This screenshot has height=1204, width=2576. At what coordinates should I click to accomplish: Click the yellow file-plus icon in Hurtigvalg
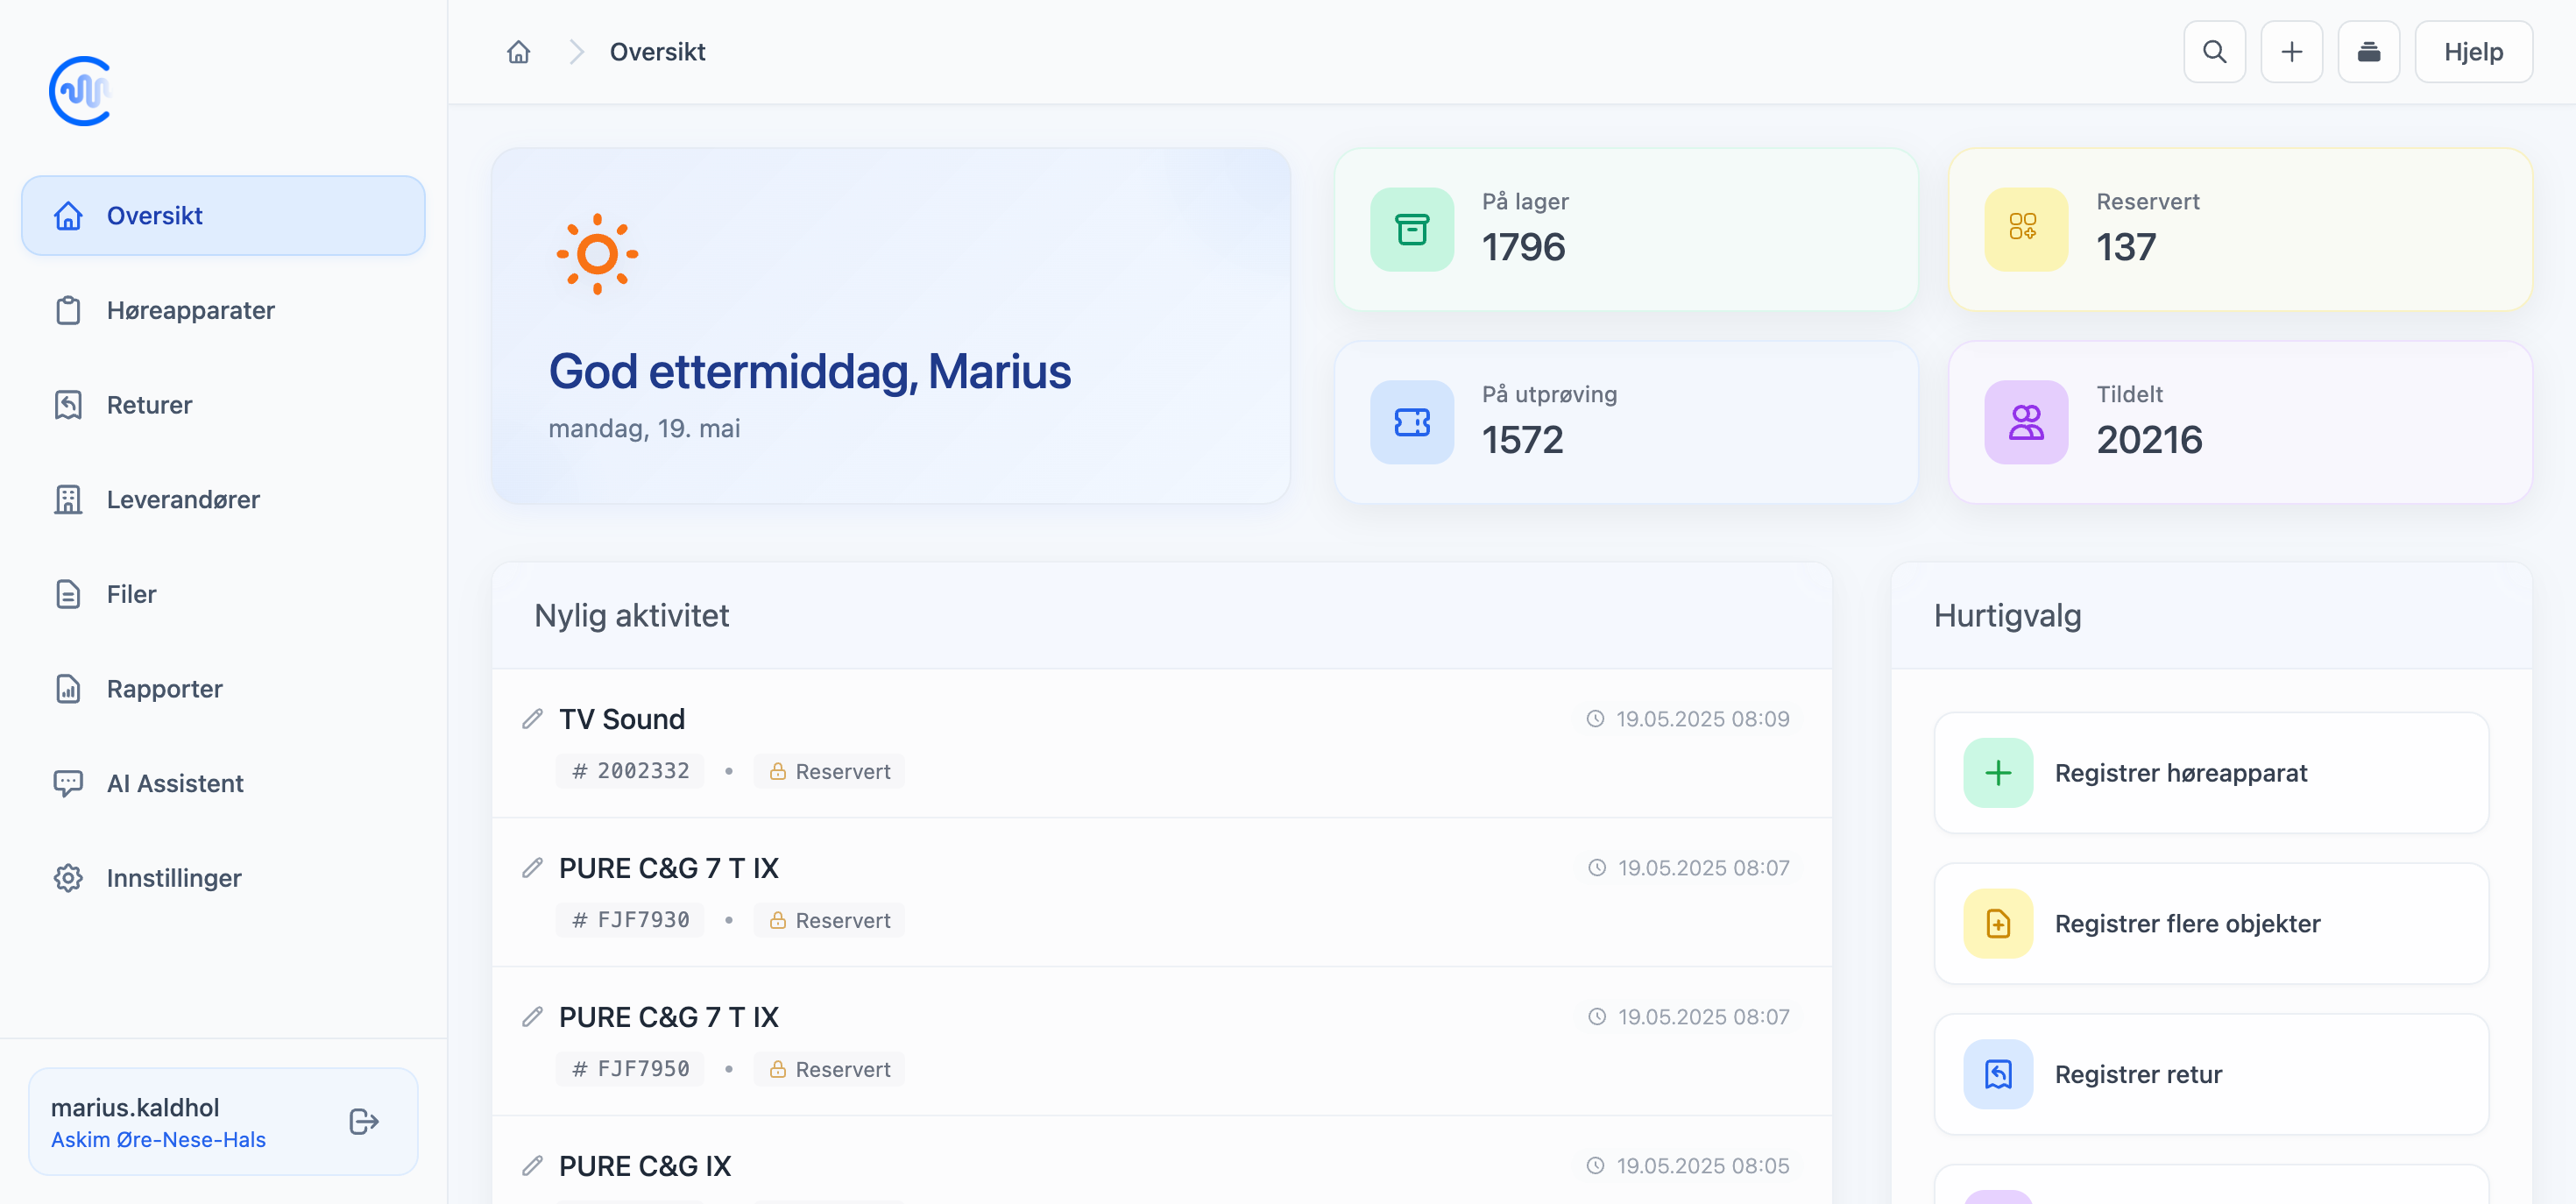1998,924
